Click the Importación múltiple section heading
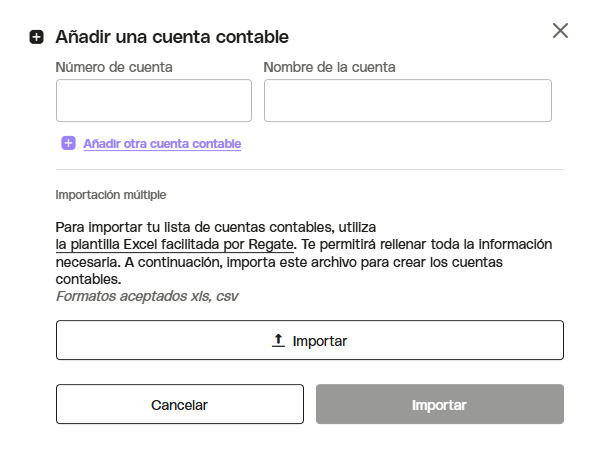Viewport: 590px width, 451px height. [x=111, y=195]
